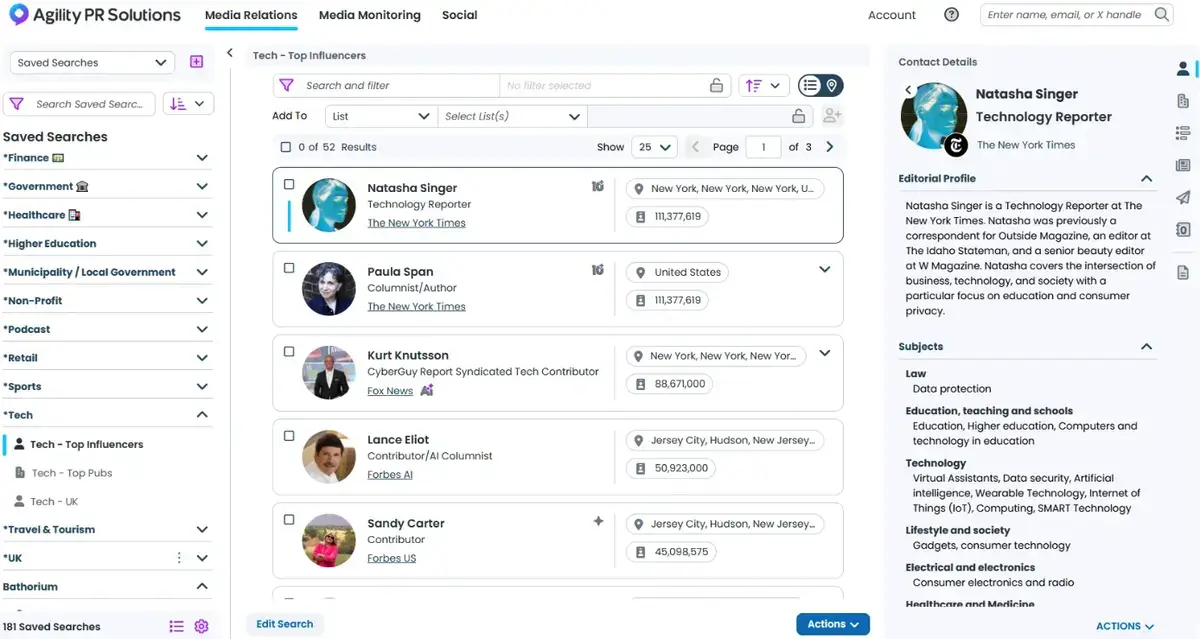Expand the Paula Span result row chevron
This screenshot has height=639, width=1200.
(824, 269)
